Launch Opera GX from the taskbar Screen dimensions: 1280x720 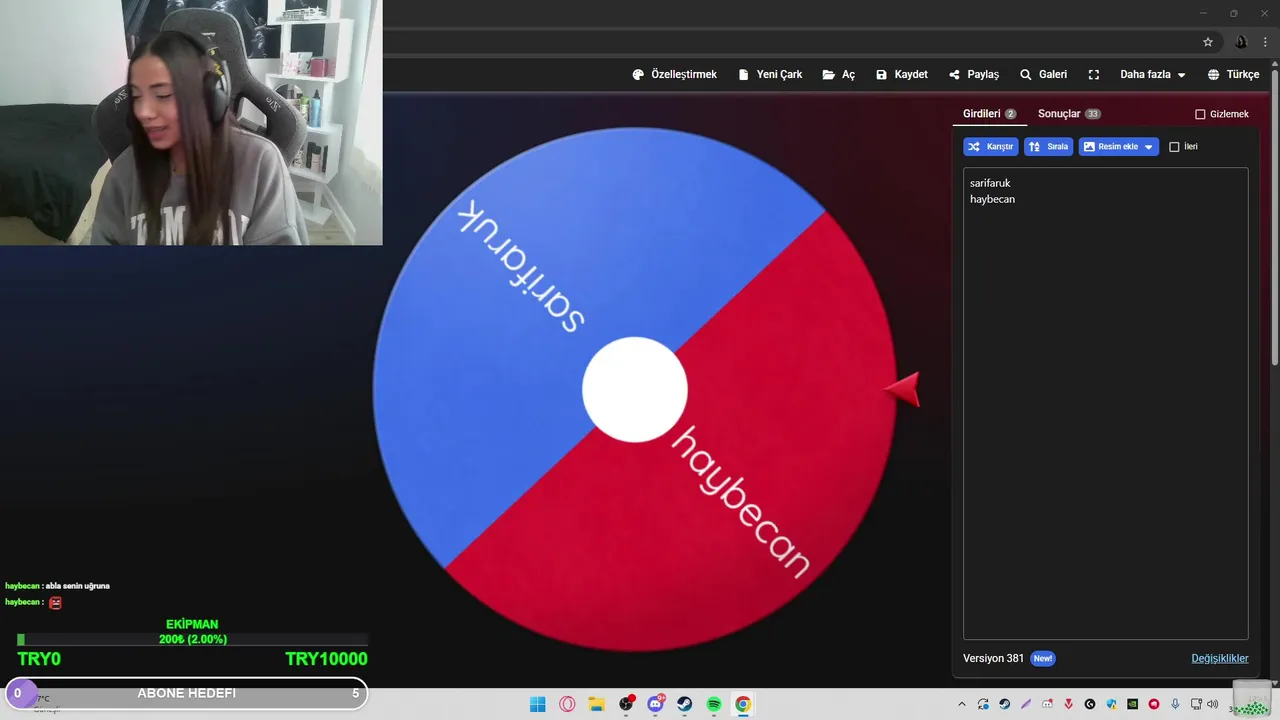(x=567, y=704)
